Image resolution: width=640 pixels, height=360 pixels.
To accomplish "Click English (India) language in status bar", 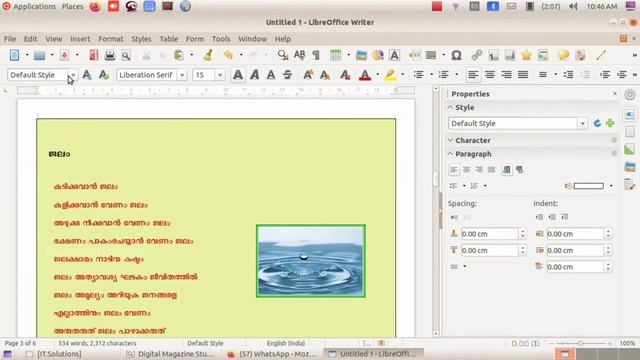I will click(x=286, y=343).
